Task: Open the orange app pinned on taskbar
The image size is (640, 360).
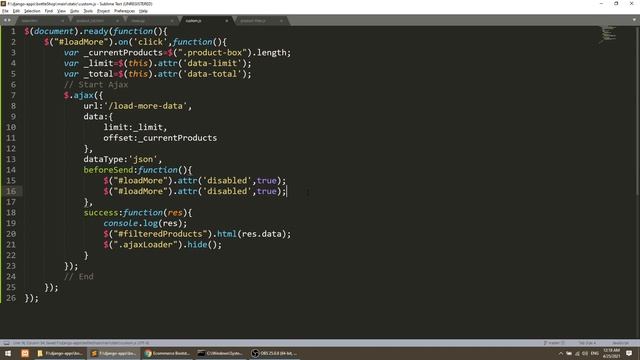Action: coord(25,353)
